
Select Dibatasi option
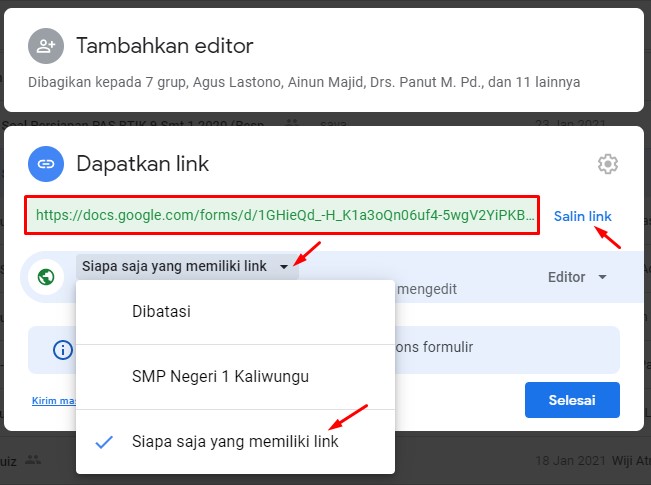click(235, 312)
